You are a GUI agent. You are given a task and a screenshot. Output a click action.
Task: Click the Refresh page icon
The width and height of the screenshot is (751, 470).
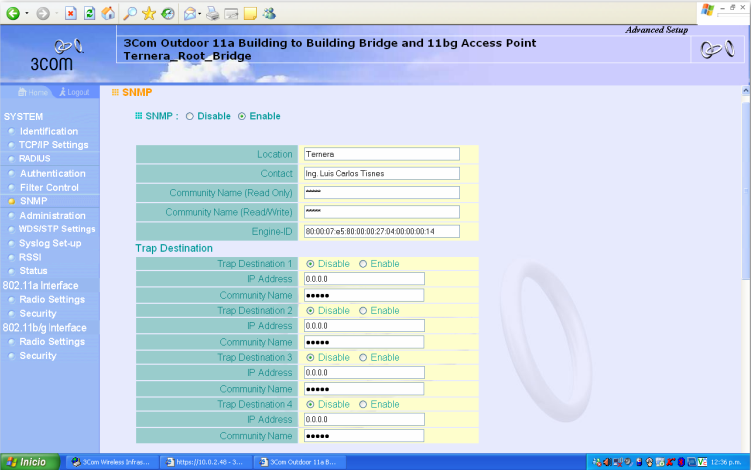[x=90, y=13]
